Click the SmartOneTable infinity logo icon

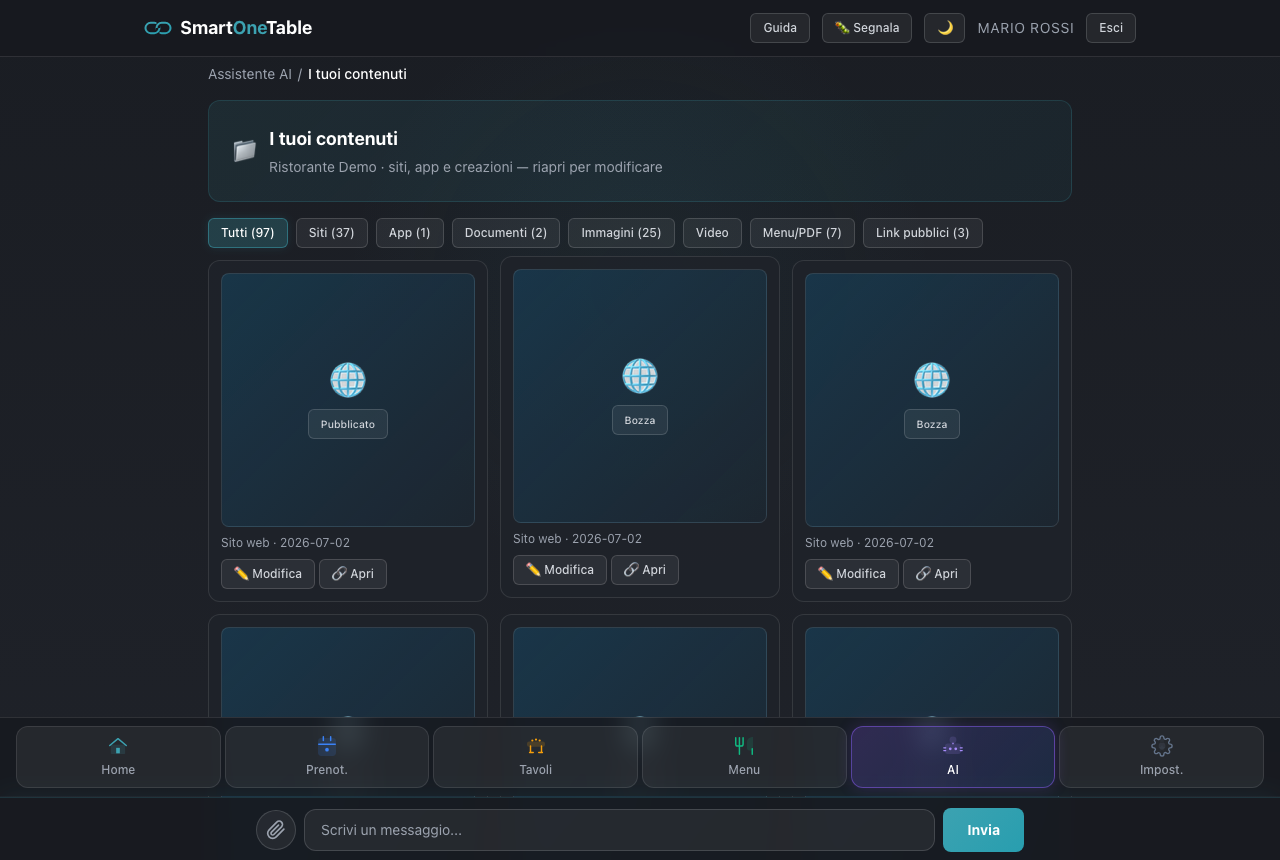point(158,28)
